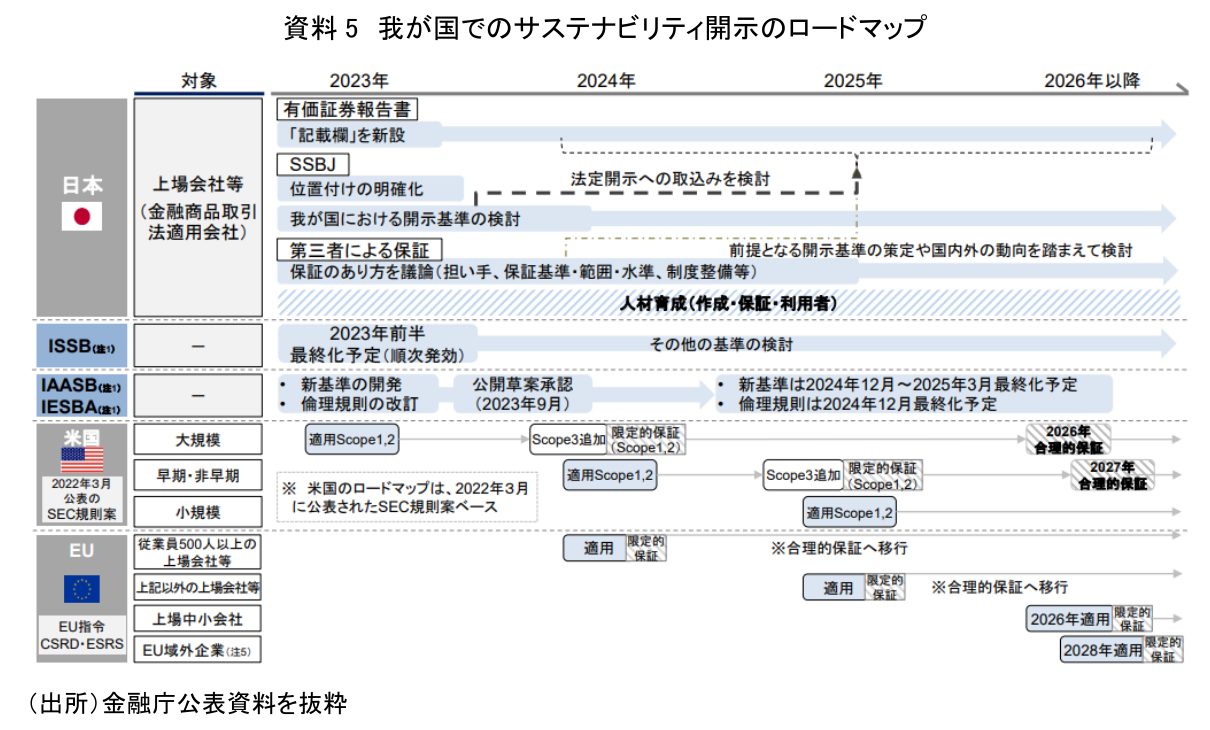Select bullet 新基準は2024年12月～2025年3月最終化予定
The height and width of the screenshot is (730, 1210).
(897, 385)
